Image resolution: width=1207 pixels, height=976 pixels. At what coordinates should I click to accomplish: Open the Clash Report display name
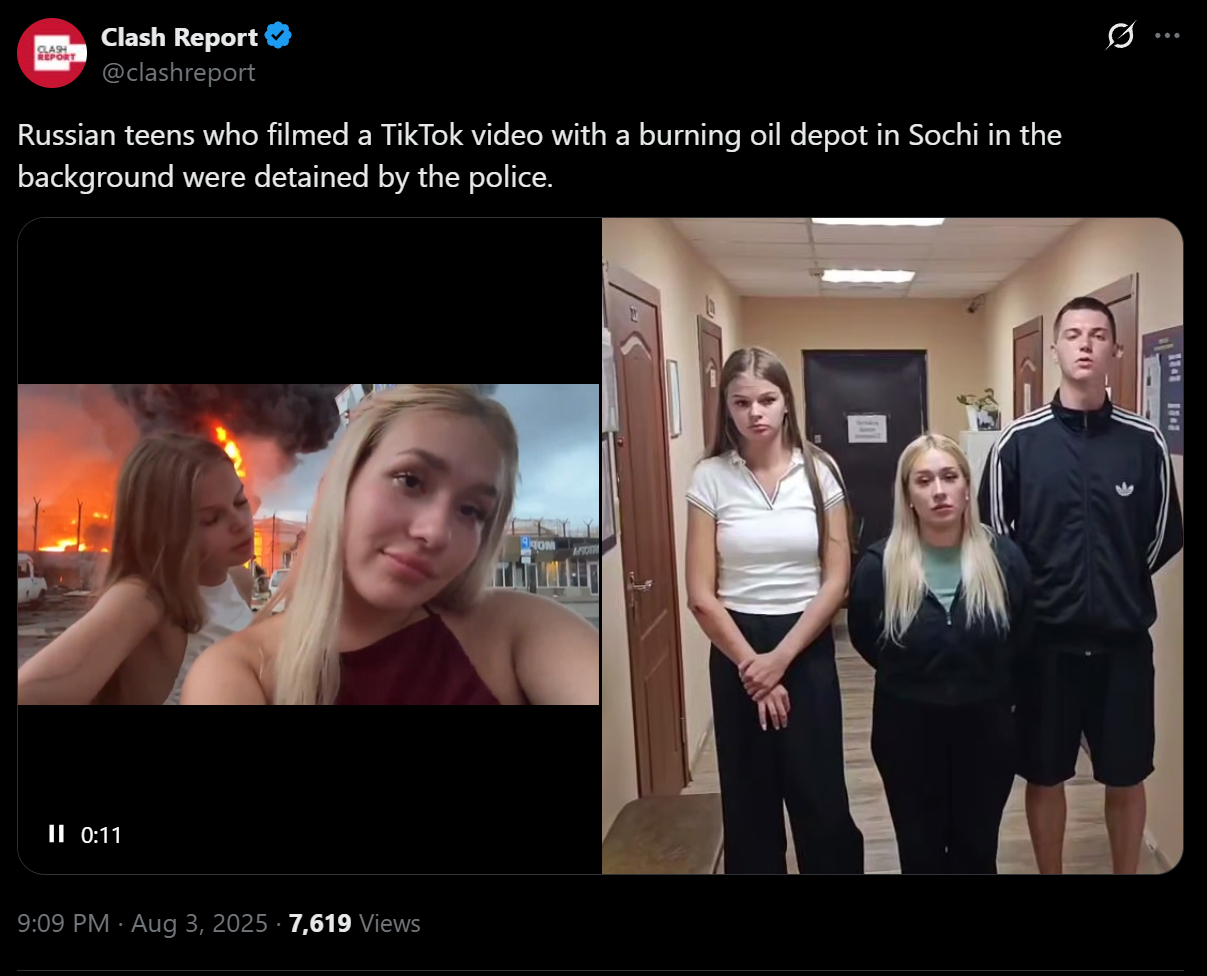[179, 38]
